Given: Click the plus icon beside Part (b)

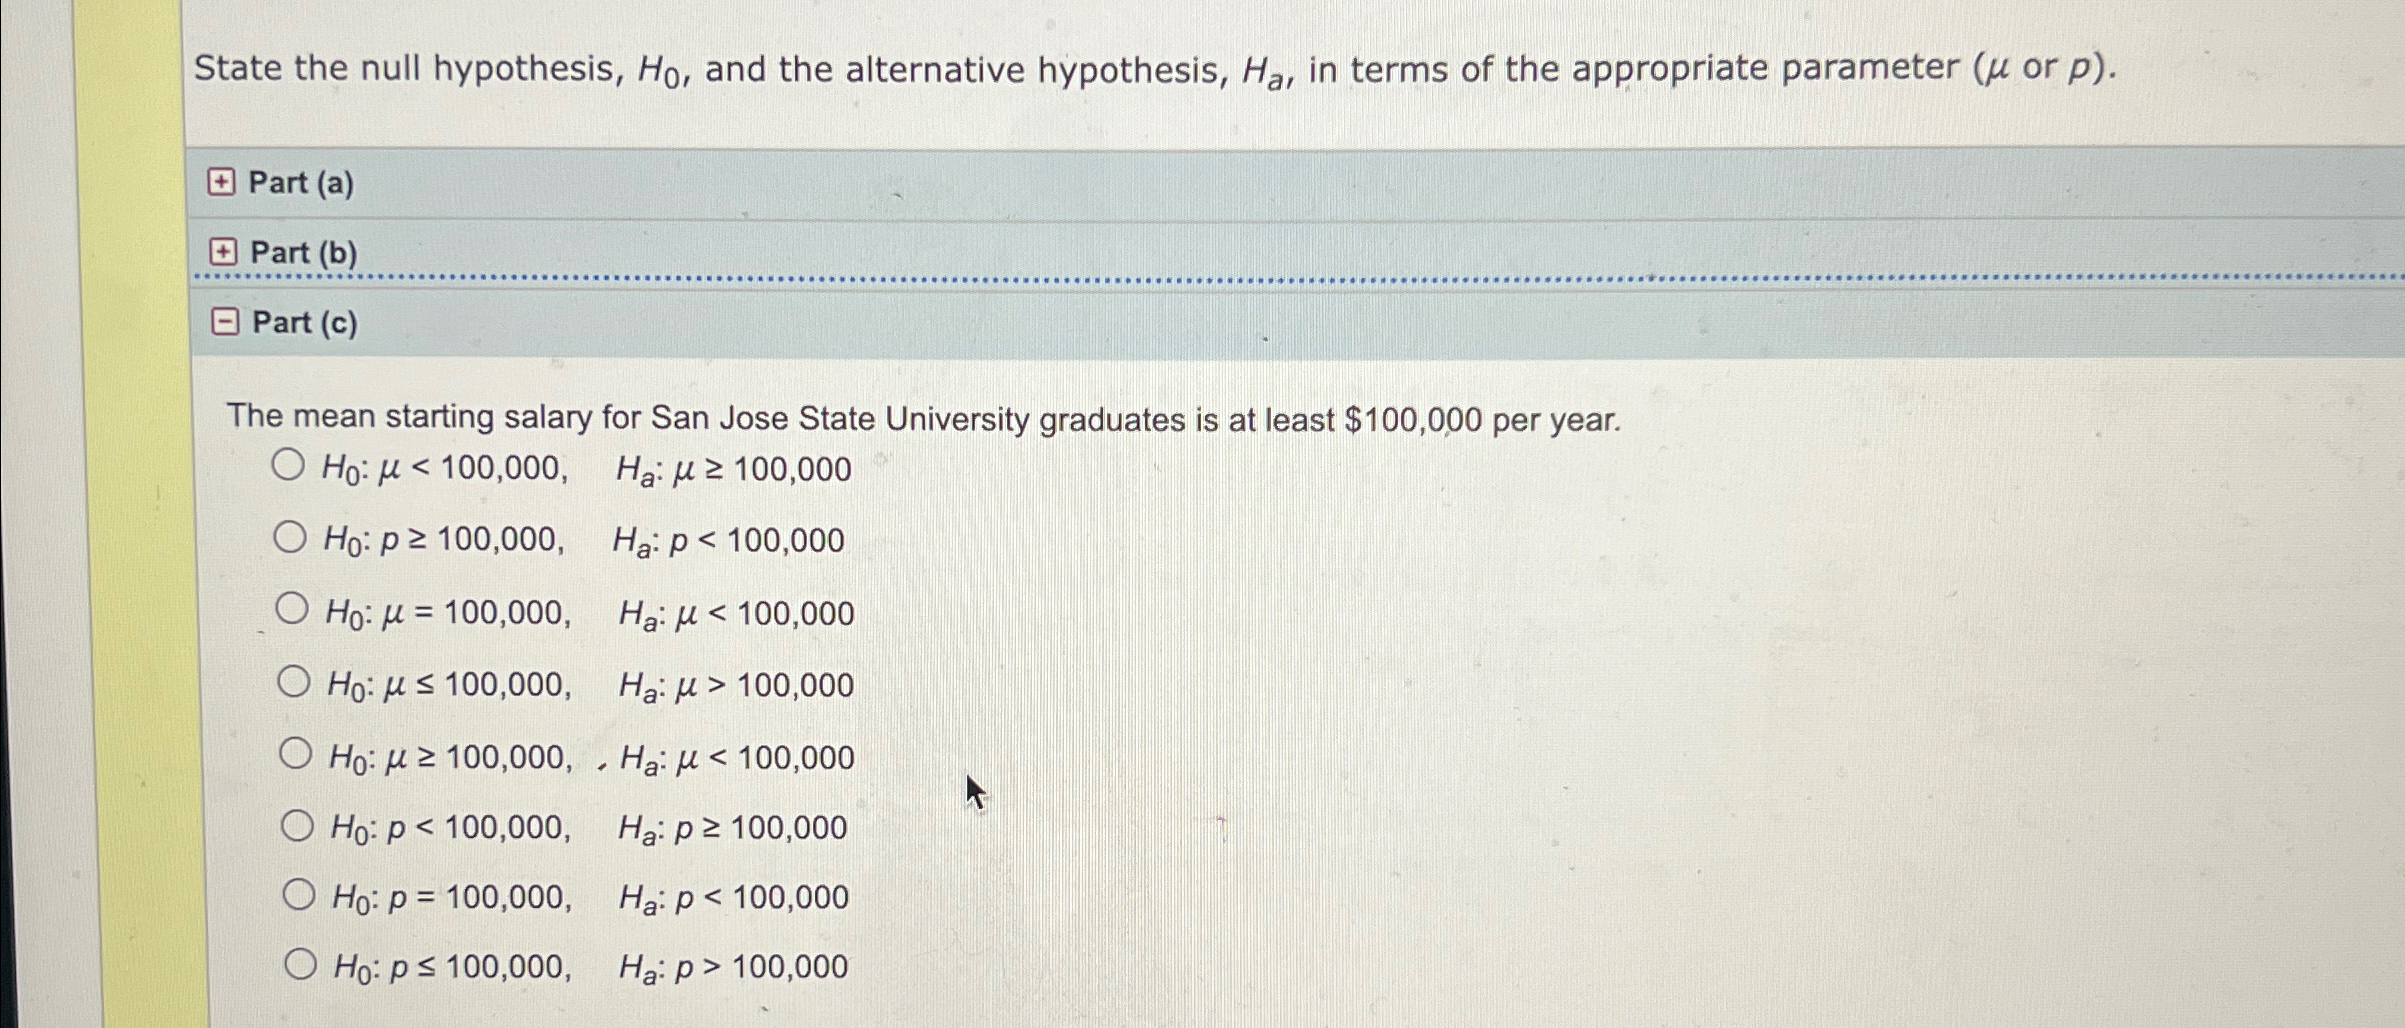Looking at the screenshot, I should click(225, 253).
